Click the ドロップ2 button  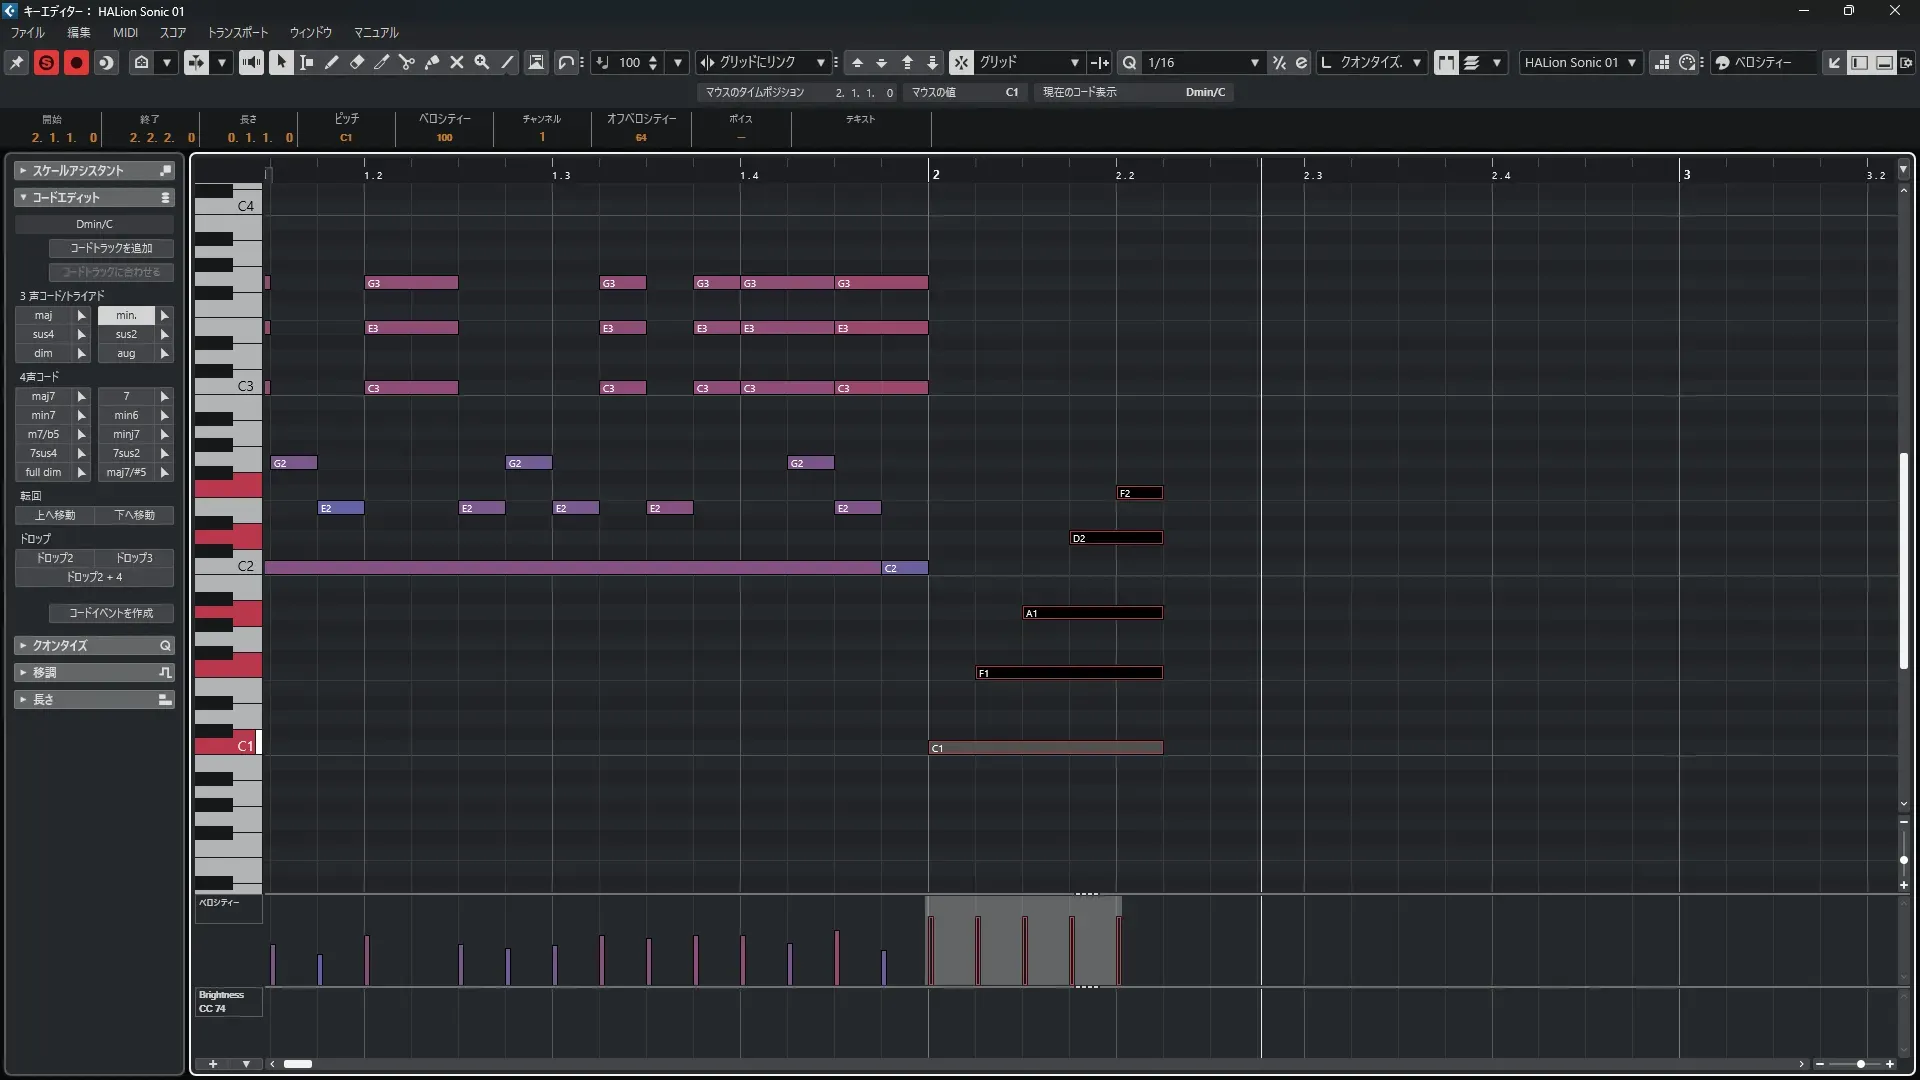click(x=55, y=558)
